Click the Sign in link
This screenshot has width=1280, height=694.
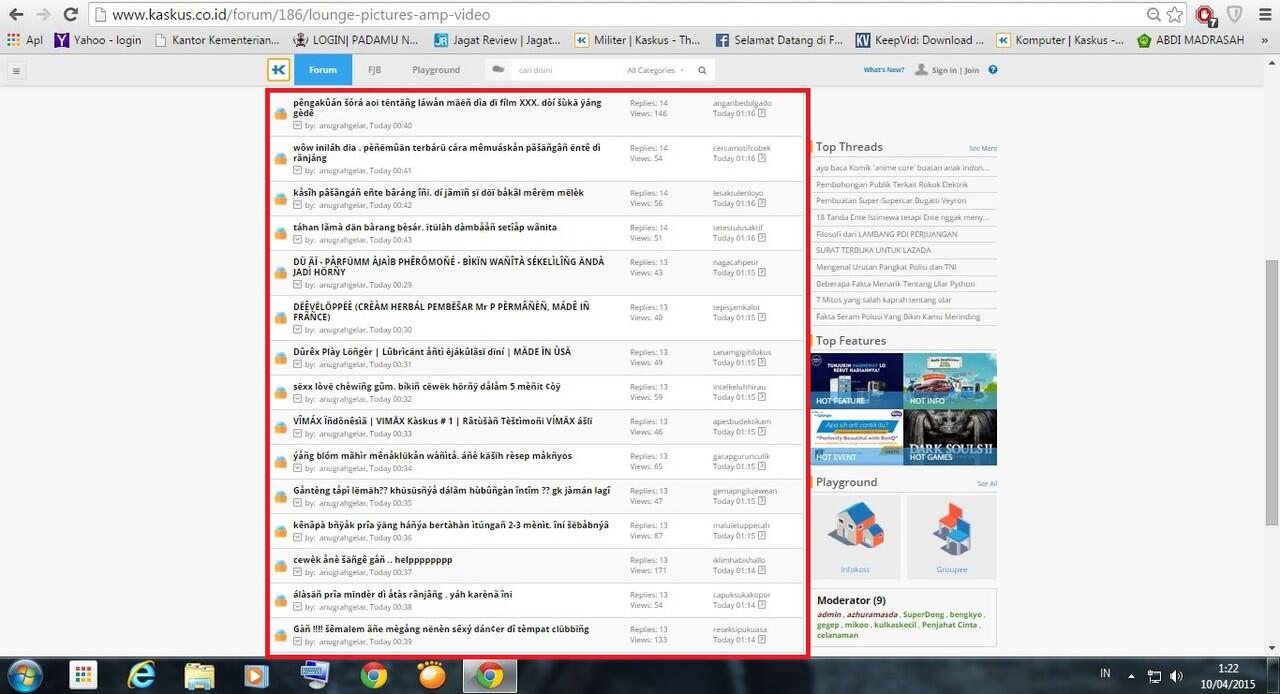tap(944, 71)
